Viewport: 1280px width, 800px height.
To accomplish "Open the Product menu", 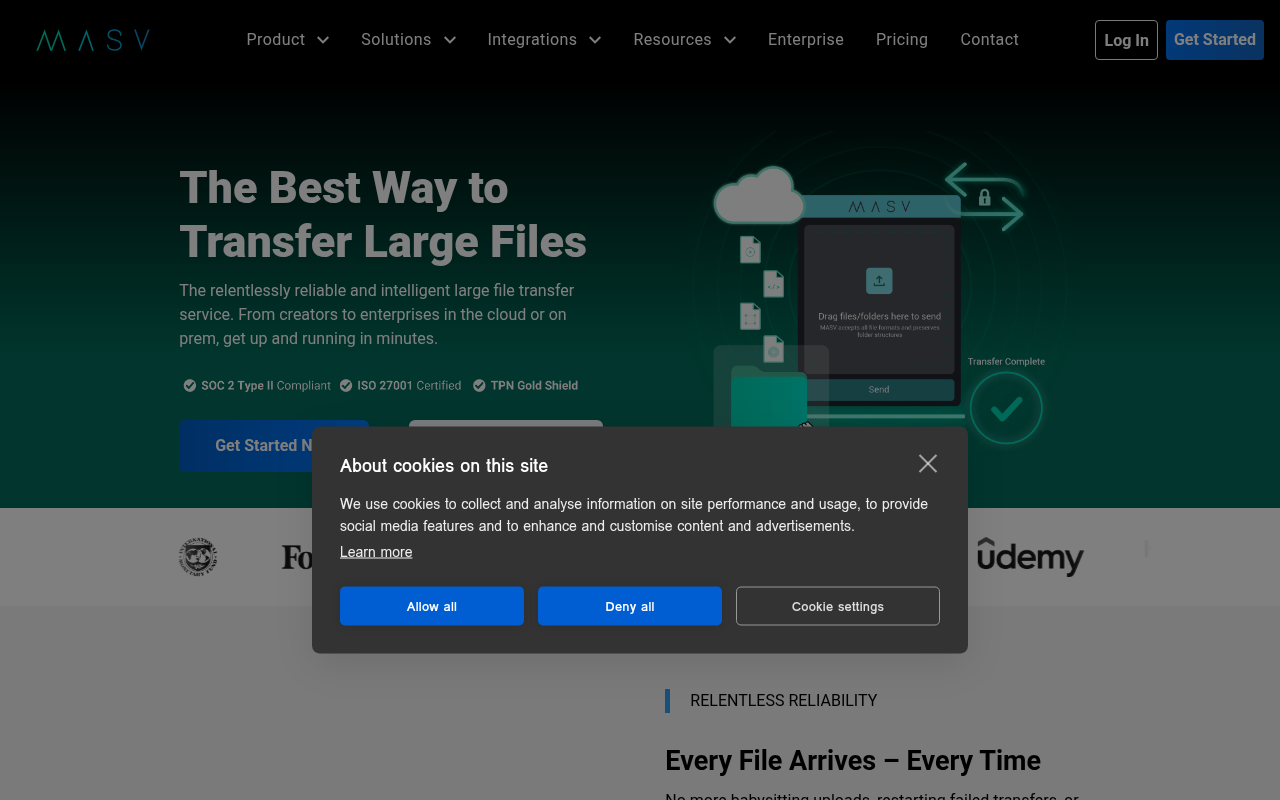I will 276,40.
